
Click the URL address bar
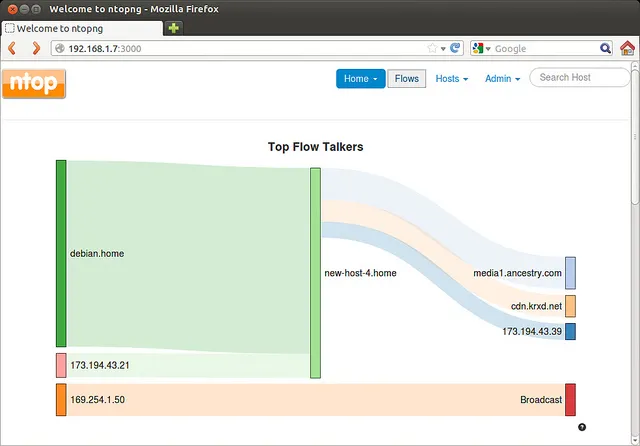(240, 48)
